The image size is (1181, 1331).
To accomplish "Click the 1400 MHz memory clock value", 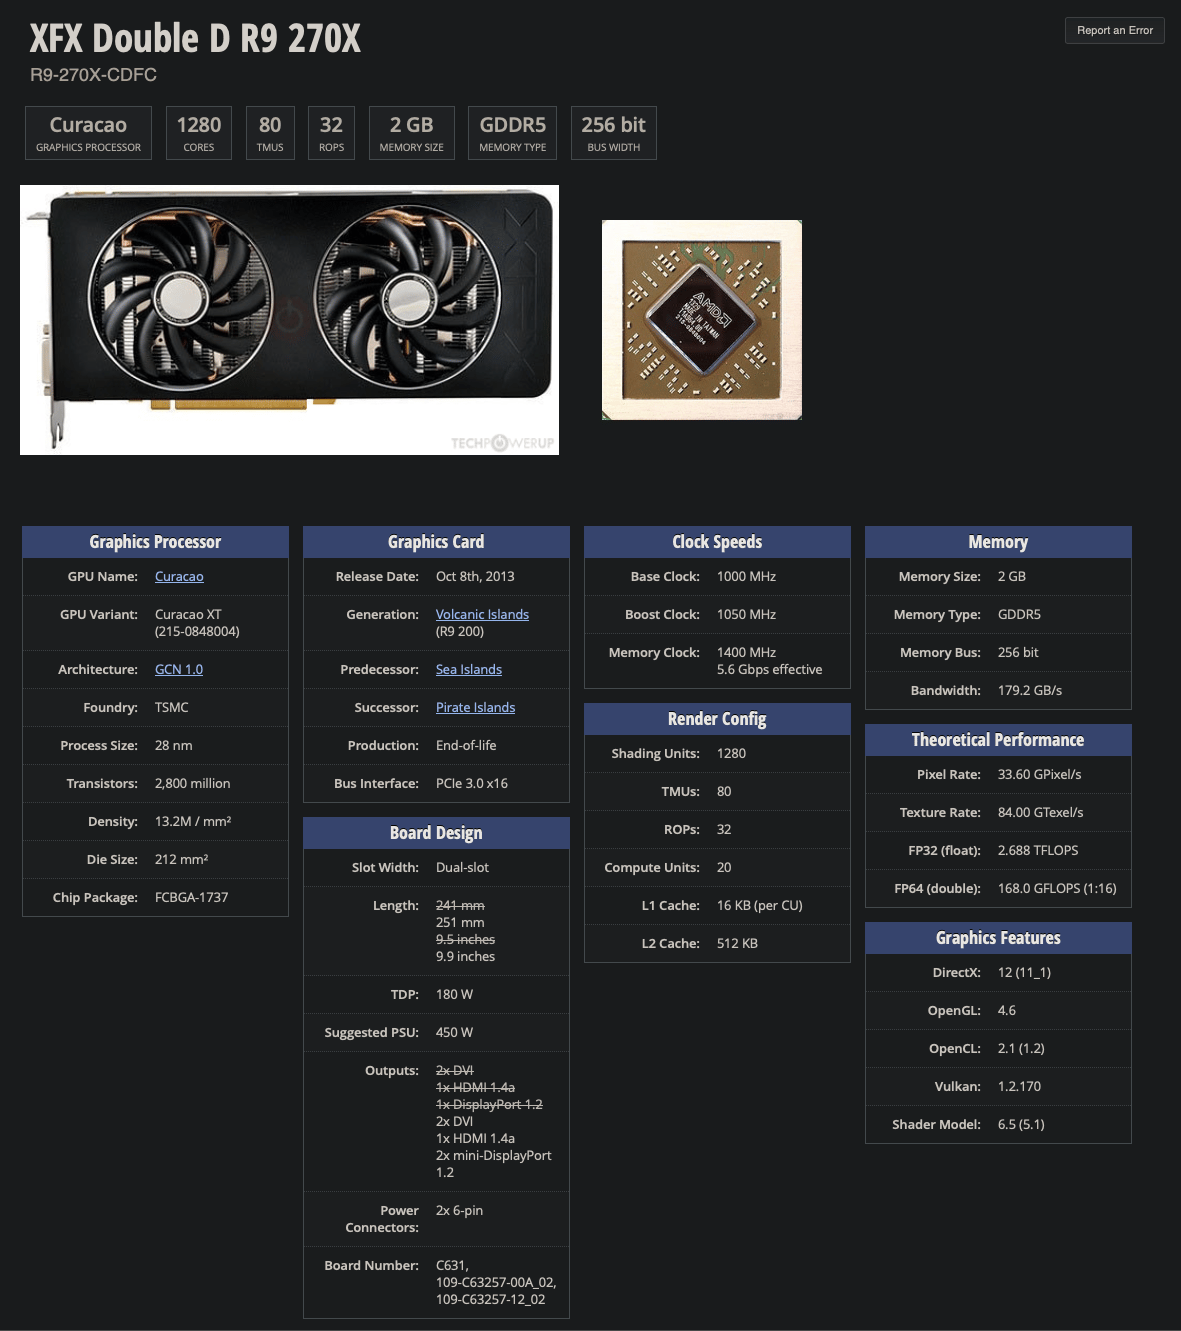I will pos(746,653).
